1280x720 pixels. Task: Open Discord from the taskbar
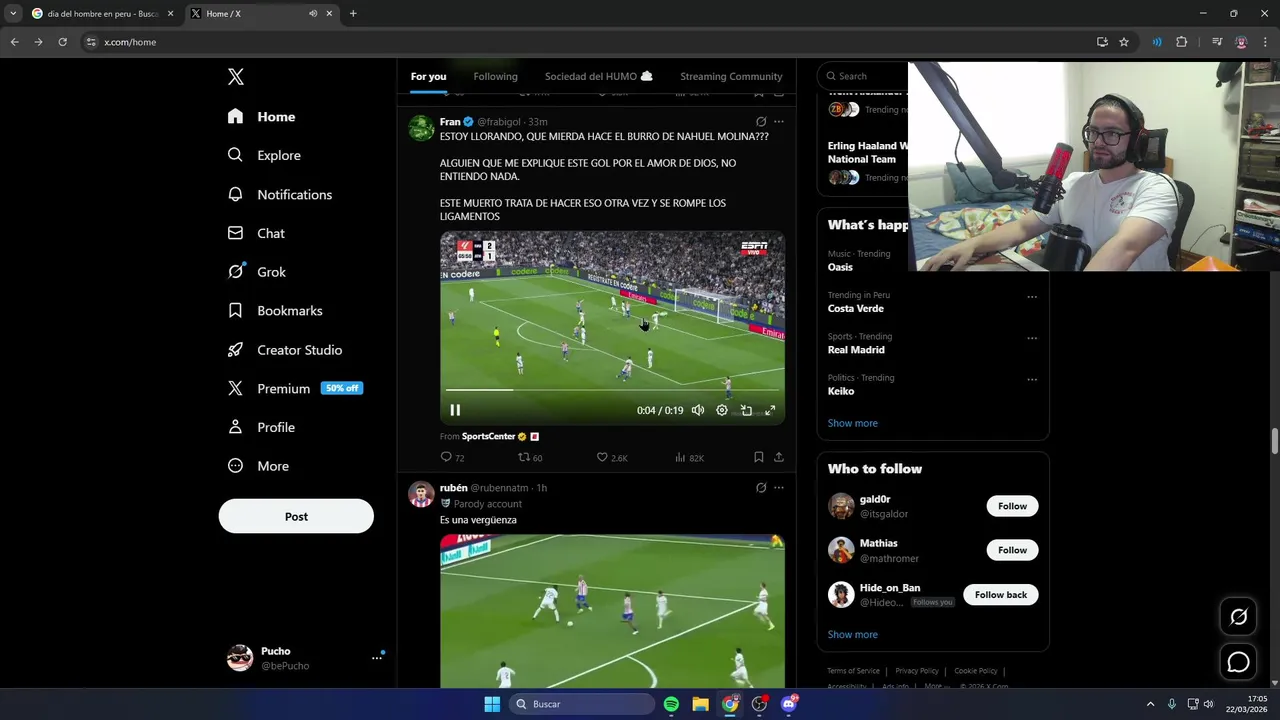point(789,704)
